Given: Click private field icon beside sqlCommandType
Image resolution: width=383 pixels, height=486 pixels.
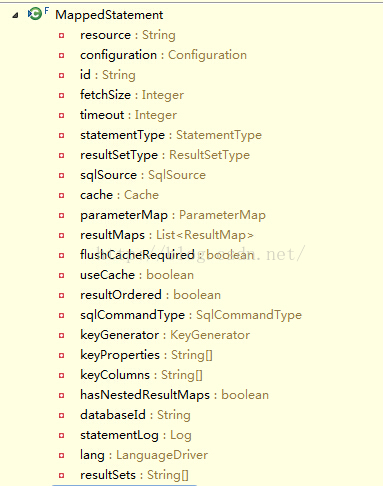Looking at the screenshot, I should 61,315.
